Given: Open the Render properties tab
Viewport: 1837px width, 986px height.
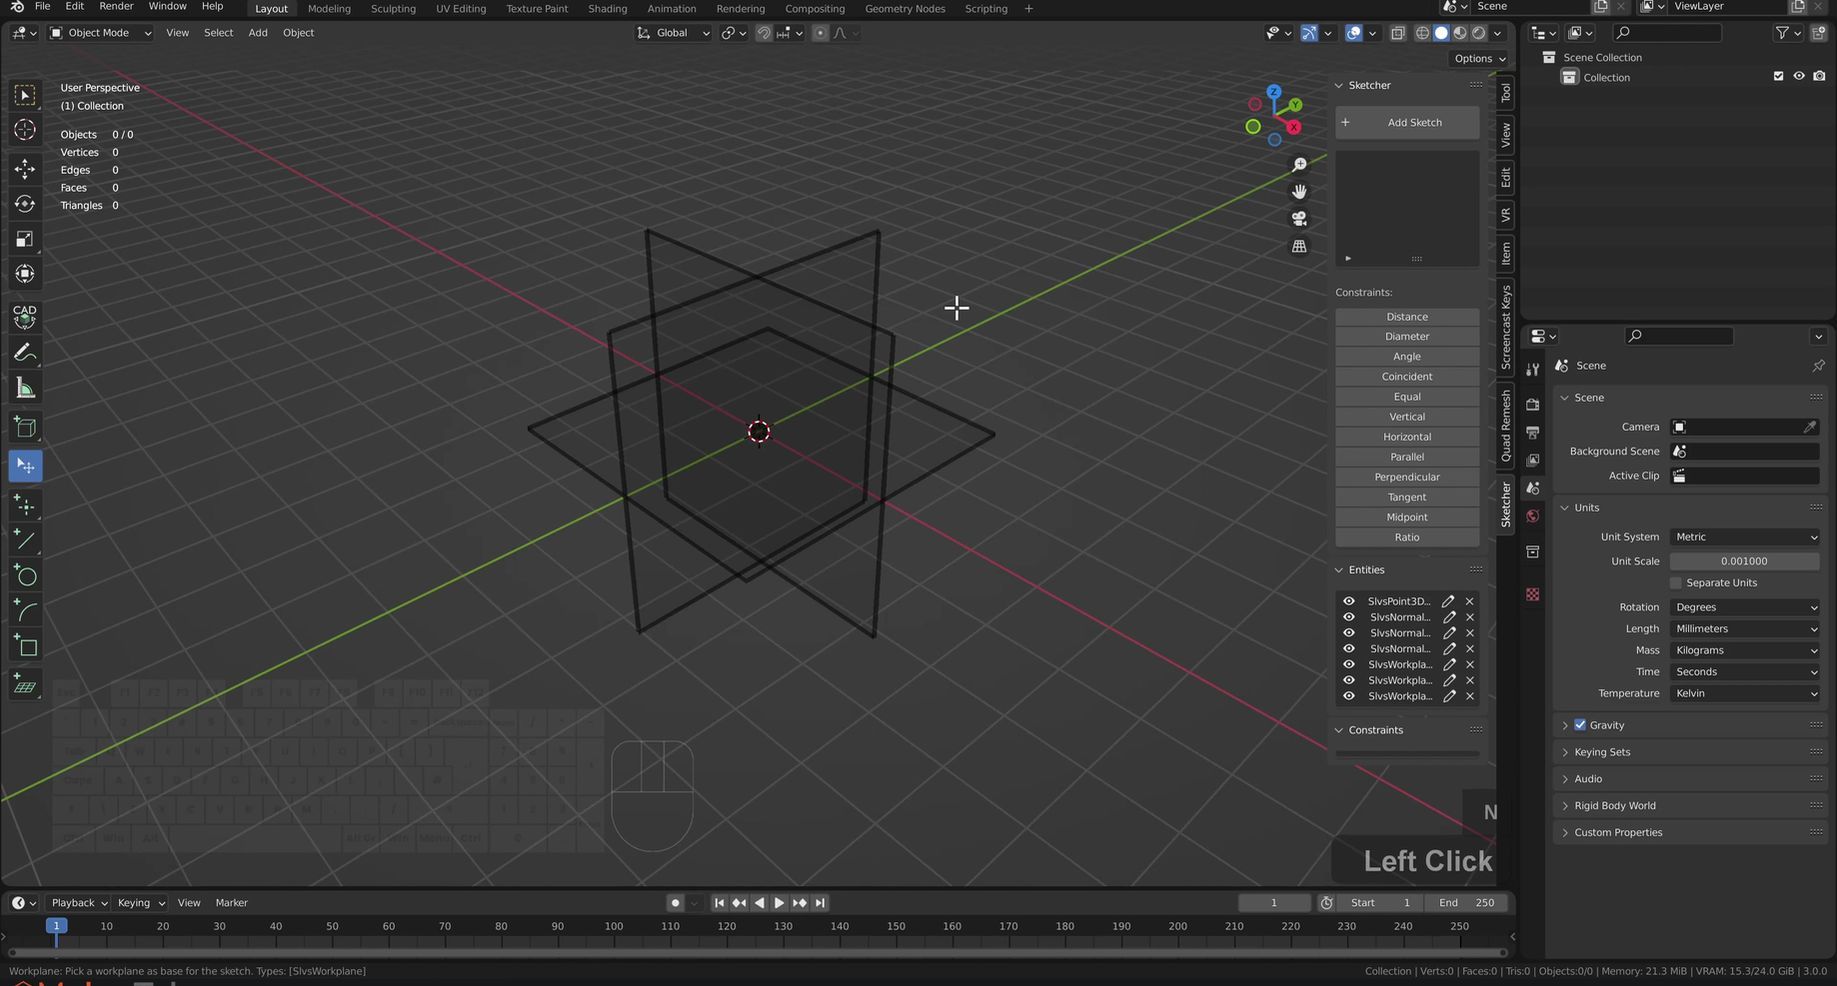Looking at the screenshot, I should (1533, 403).
